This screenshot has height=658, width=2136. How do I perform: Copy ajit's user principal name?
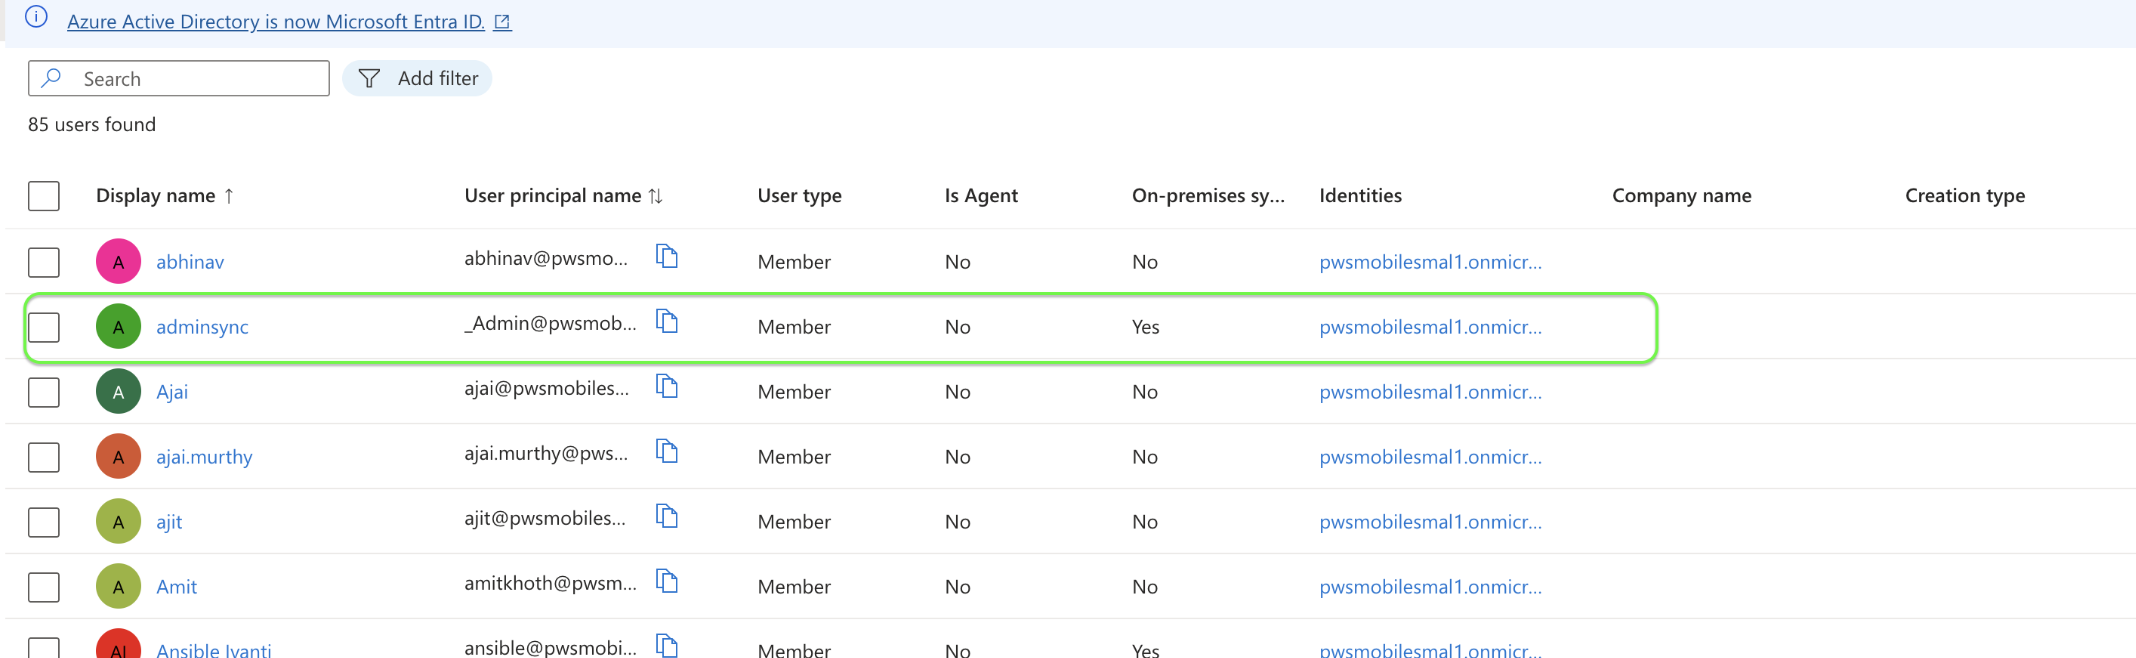[667, 517]
